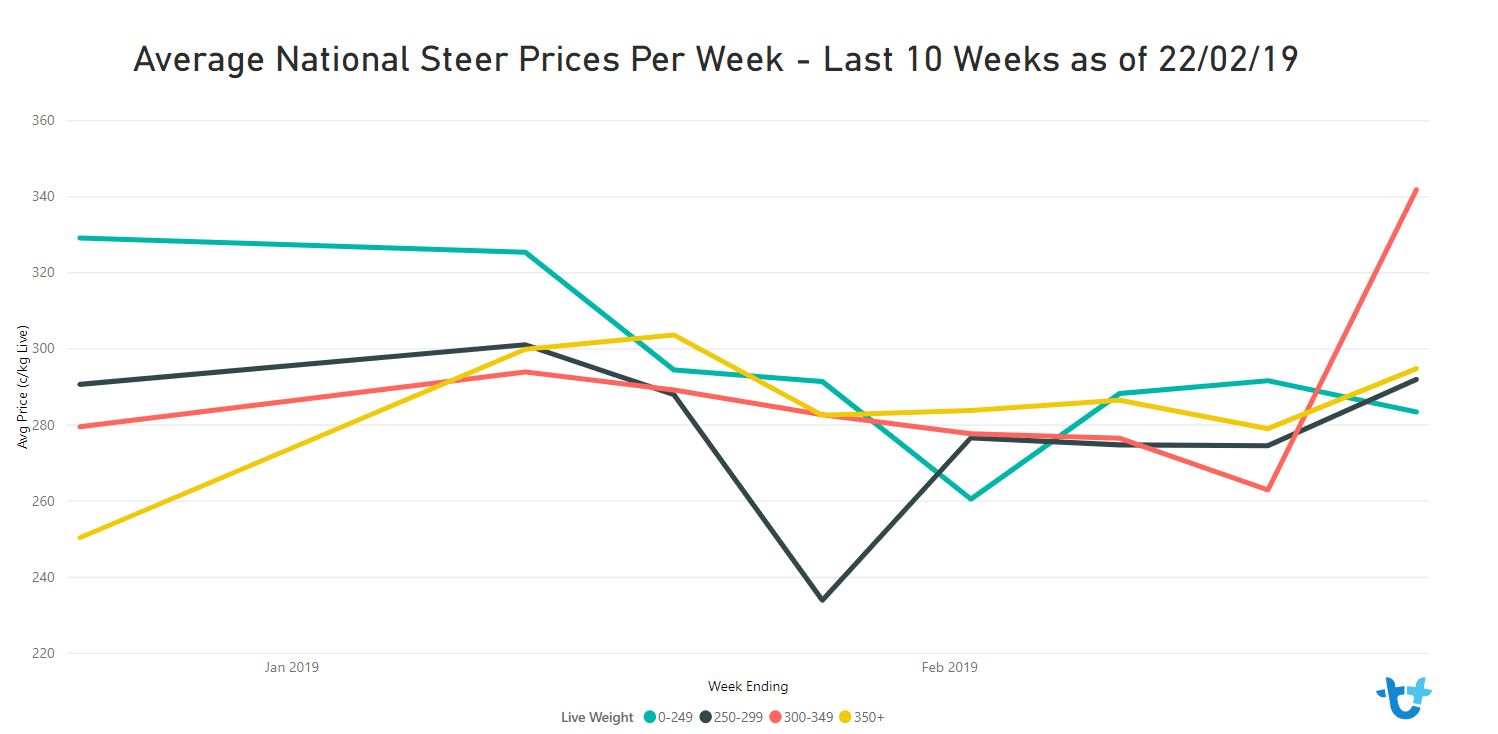The width and height of the screenshot is (1498, 734).
Task: Click the Jan 2019 axis label
Action: tap(292, 667)
